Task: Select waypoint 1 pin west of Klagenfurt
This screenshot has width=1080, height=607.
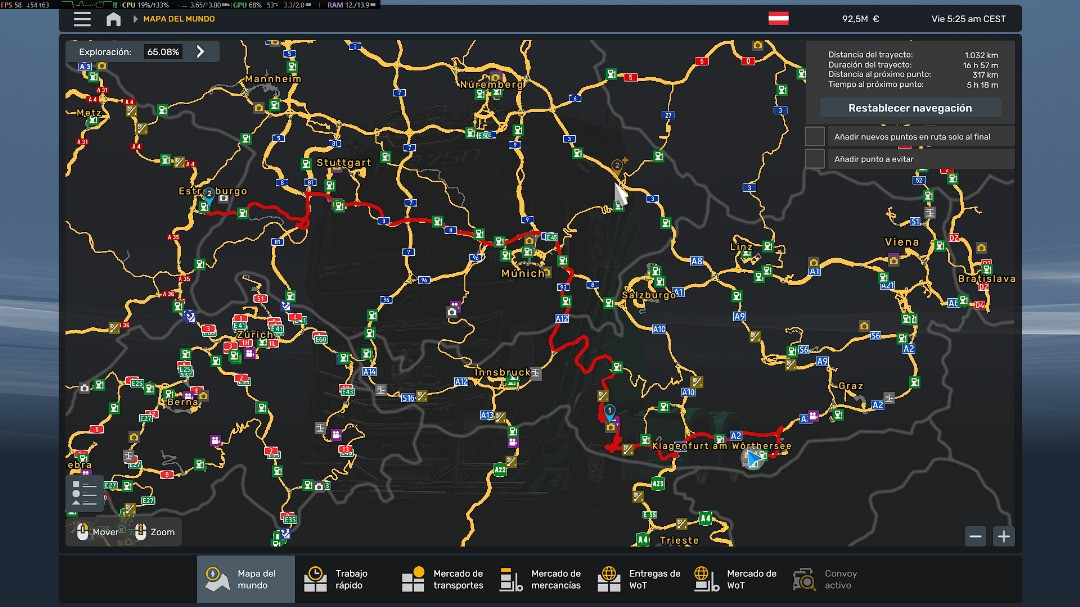Action: [610, 411]
